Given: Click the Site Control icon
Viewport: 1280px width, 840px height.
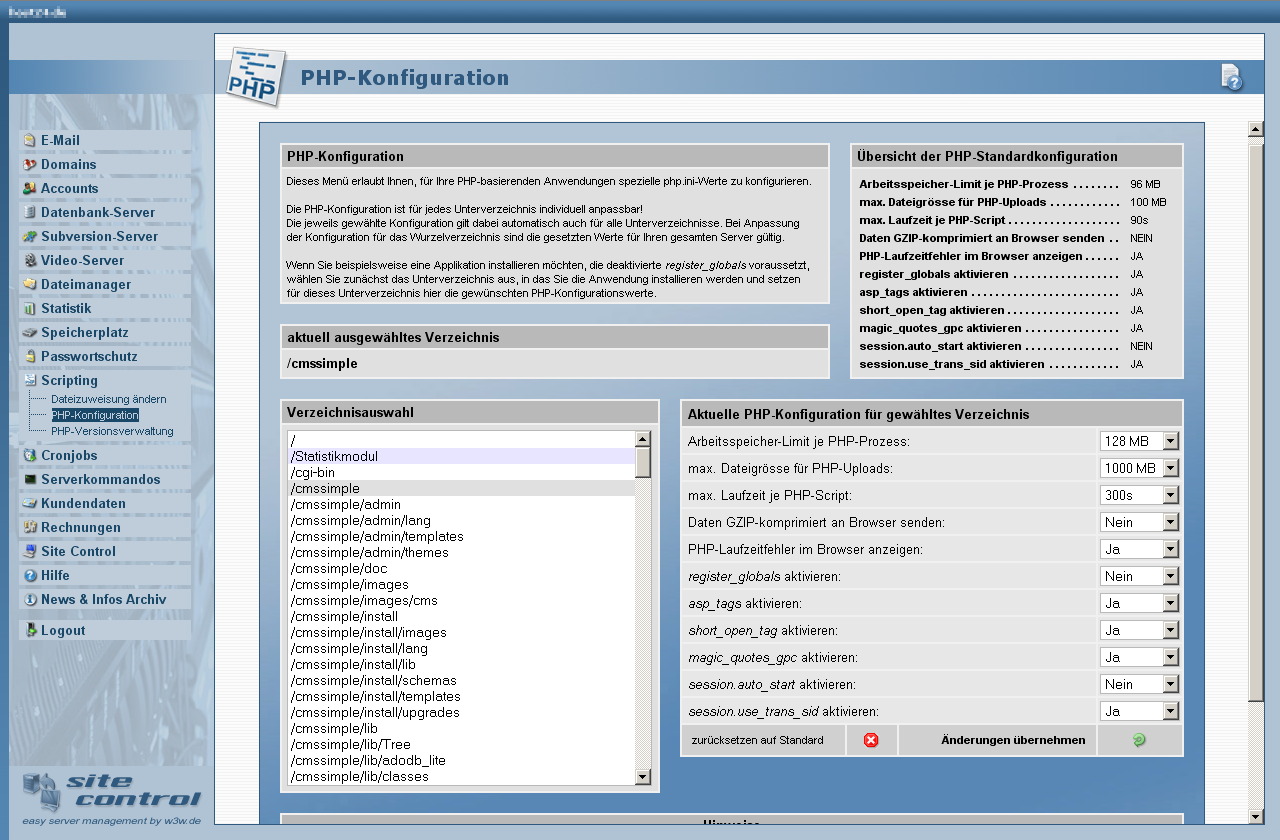Looking at the screenshot, I should pyautogui.click(x=31, y=551).
